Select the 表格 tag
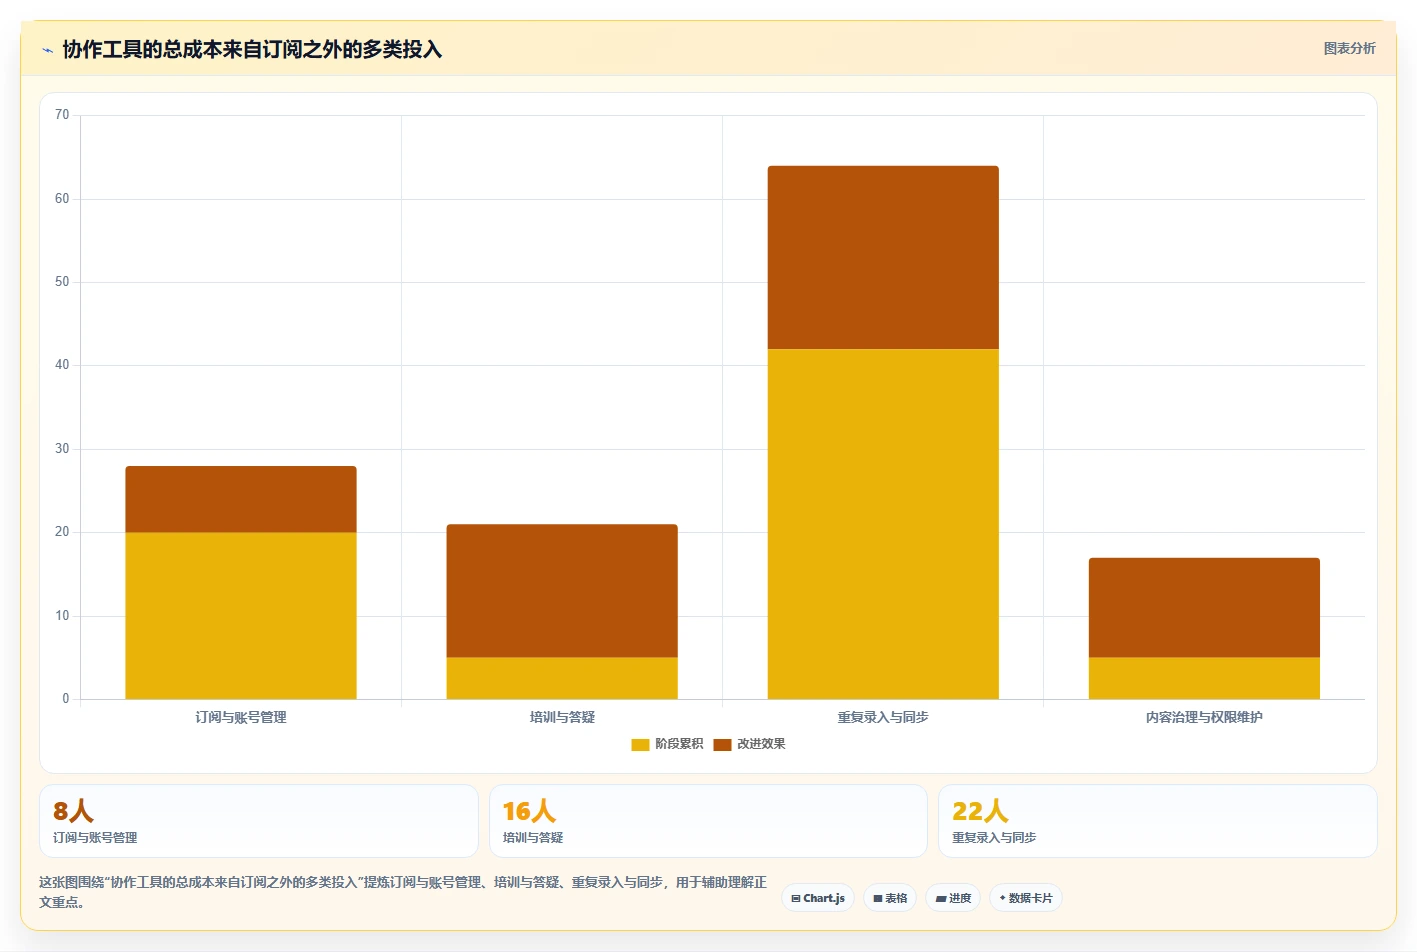1417x952 pixels. (x=890, y=898)
